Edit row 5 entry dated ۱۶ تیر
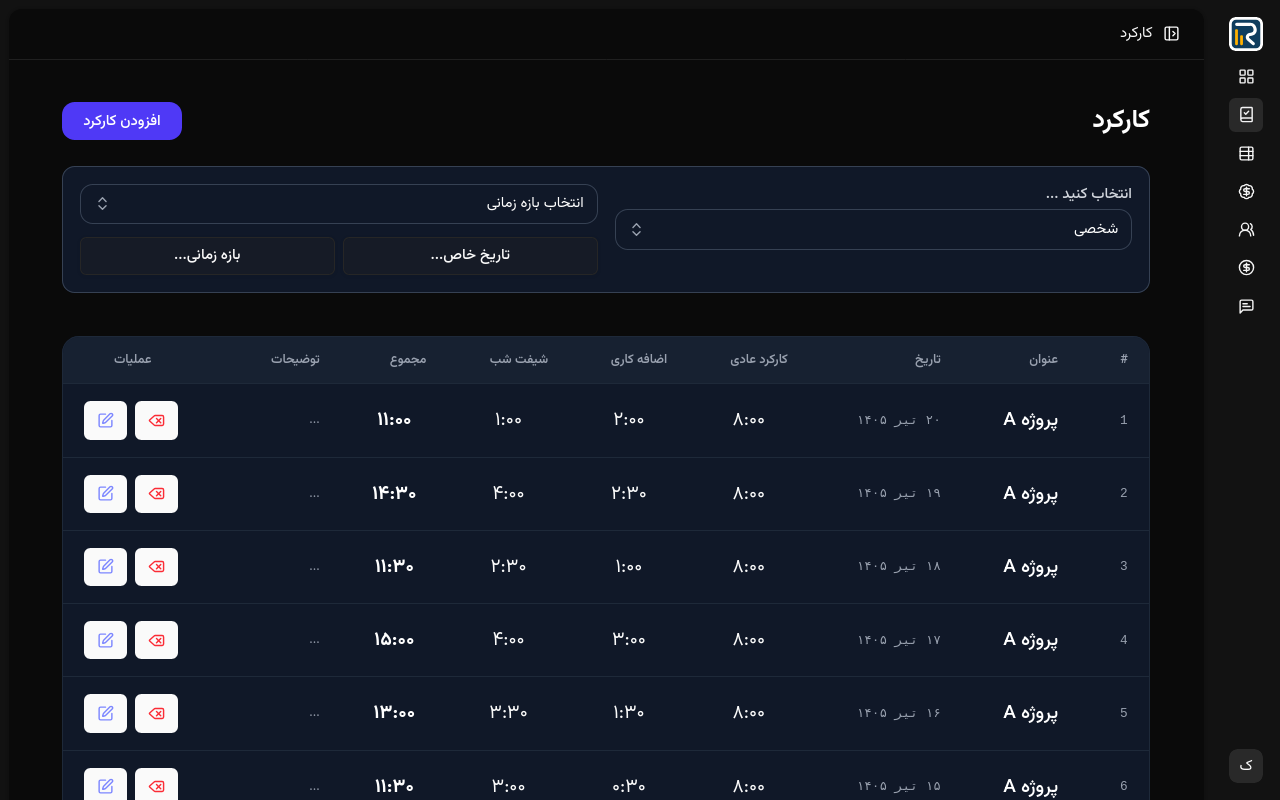Viewport: 1280px width, 800px height. (x=105, y=713)
